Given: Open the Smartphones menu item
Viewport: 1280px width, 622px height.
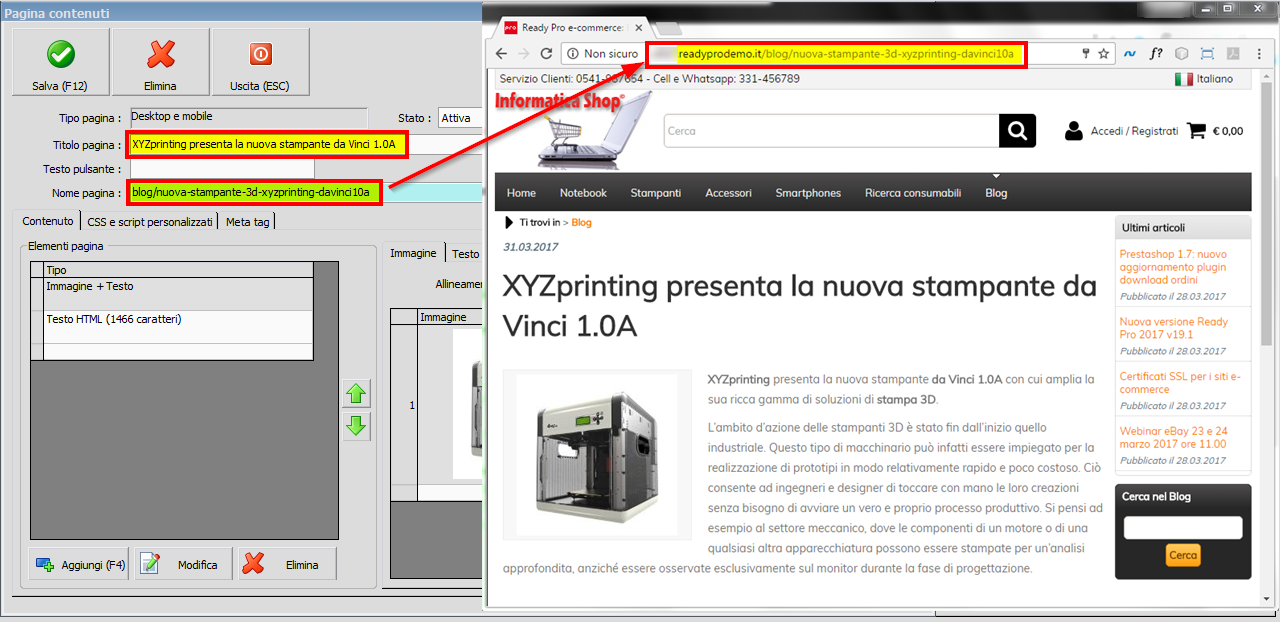Looking at the screenshot, I should tap(808, 193).
